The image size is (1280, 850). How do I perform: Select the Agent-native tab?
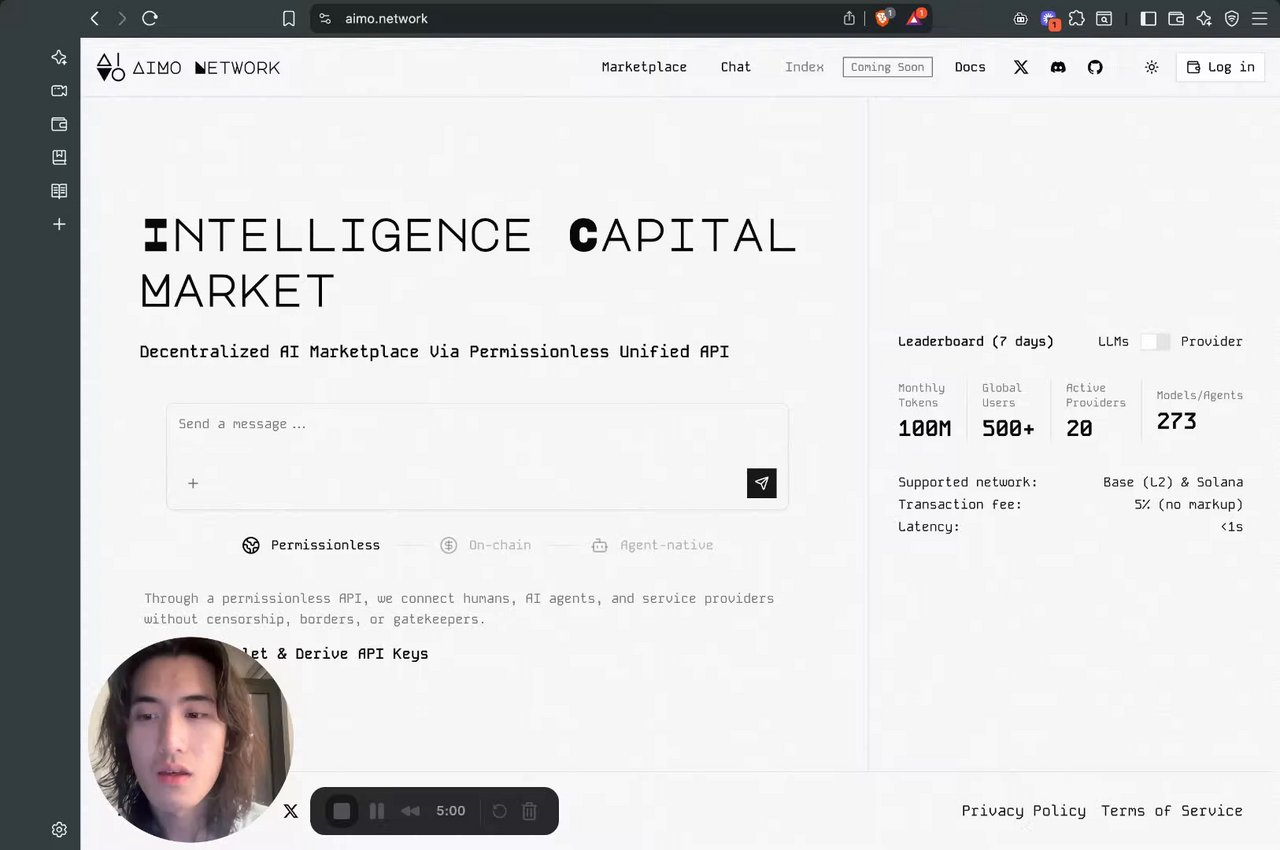tap(652, 545)
